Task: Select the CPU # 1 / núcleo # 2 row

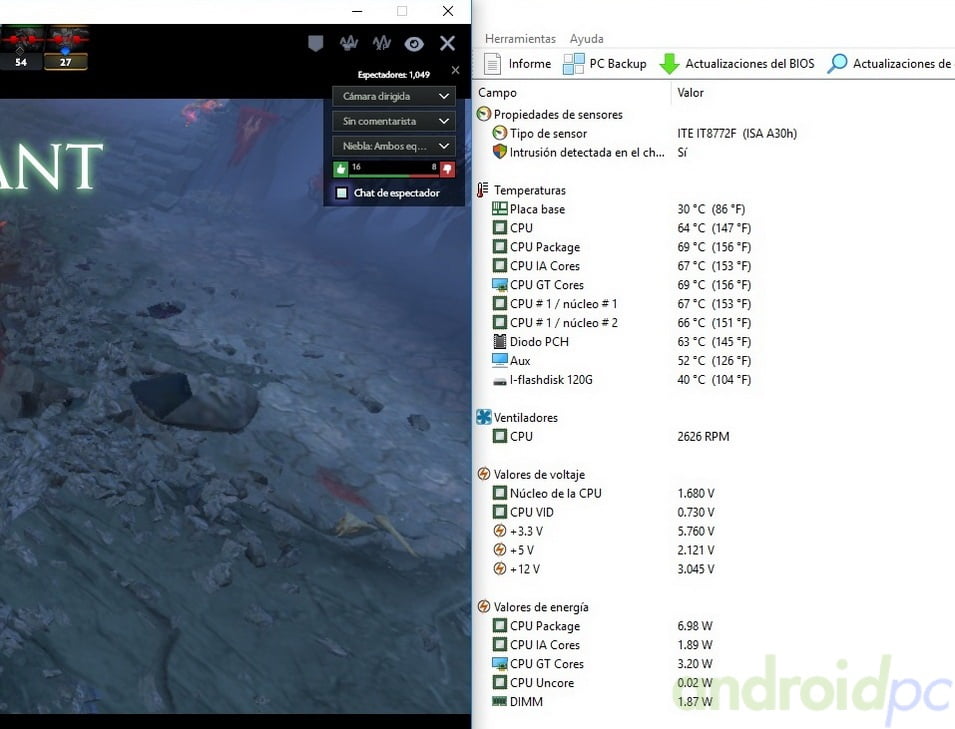Action: (x=621, y=322)
